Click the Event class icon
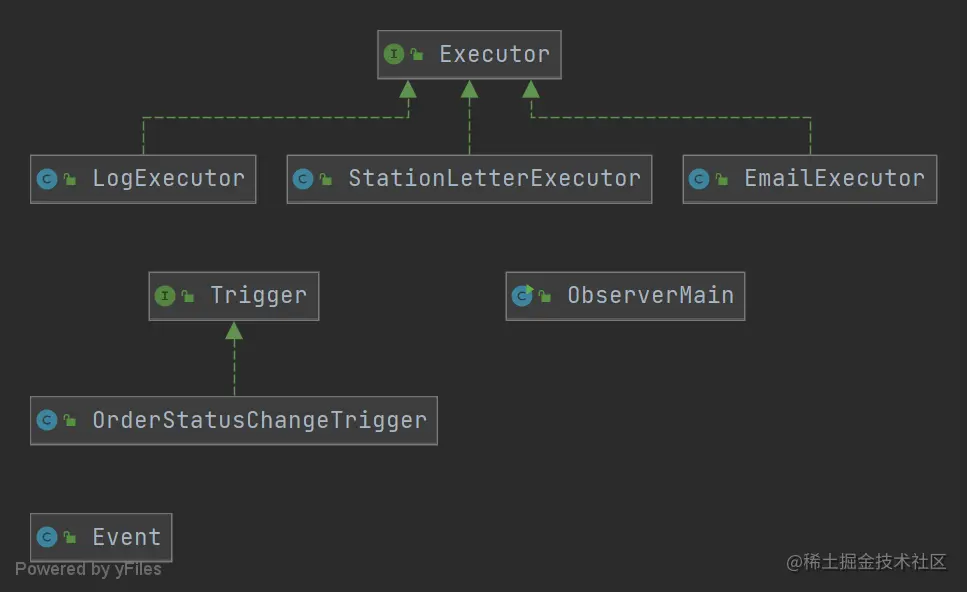 (x=47, y=538)
